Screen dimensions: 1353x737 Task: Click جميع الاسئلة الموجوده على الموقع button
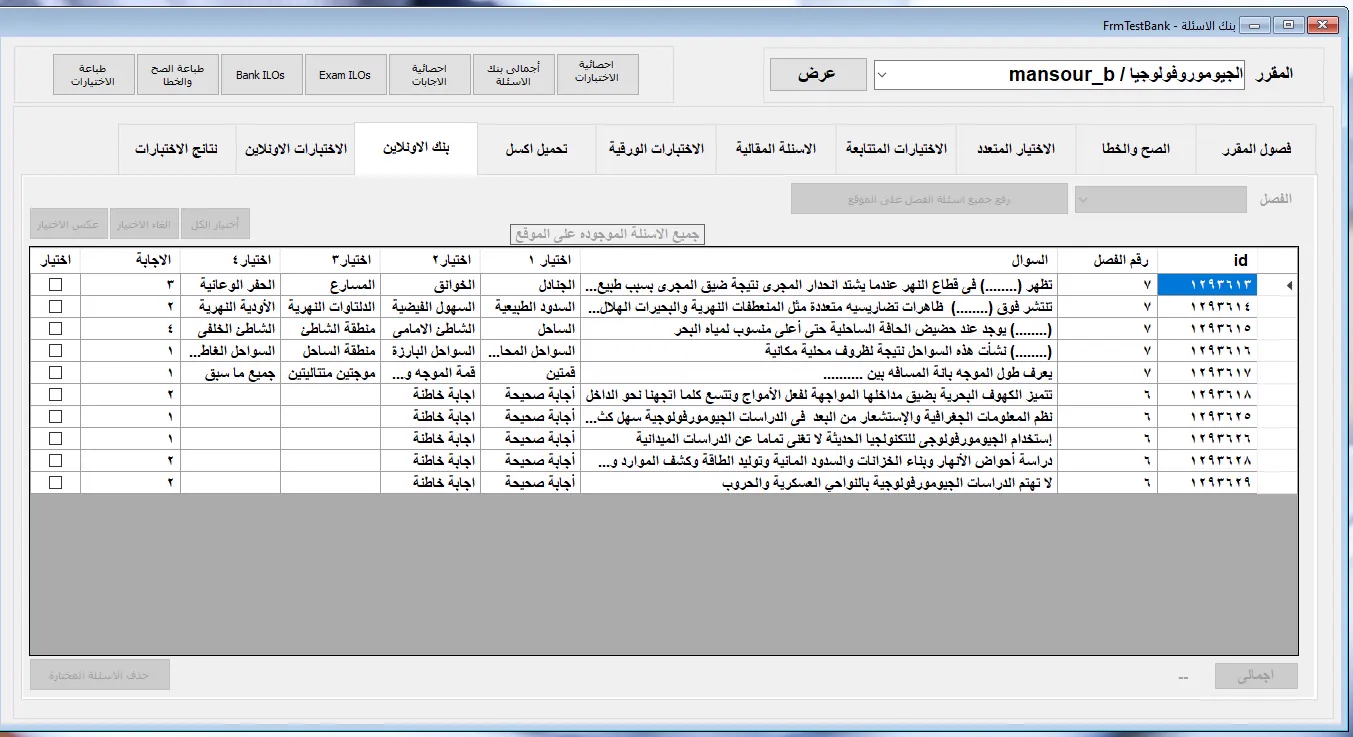tap(608, 234)
